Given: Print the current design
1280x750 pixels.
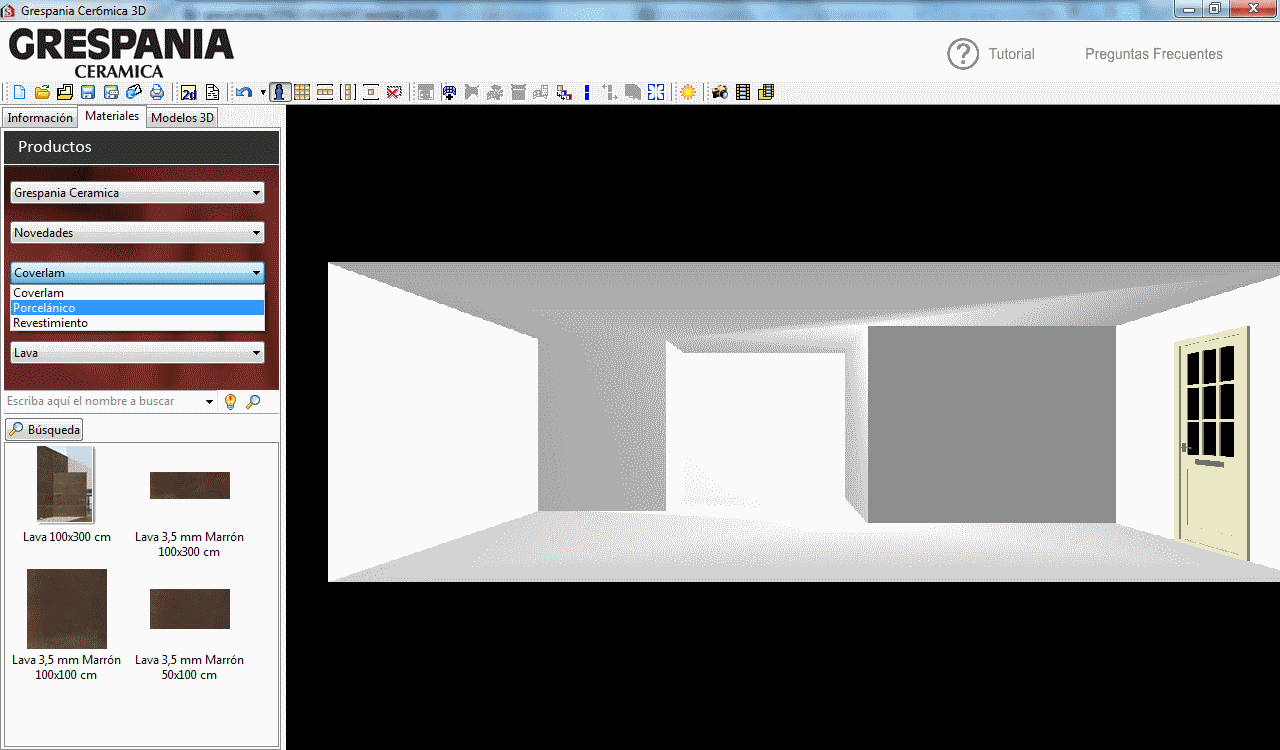Looking at the screenshot, I should (x=157, y=92).
